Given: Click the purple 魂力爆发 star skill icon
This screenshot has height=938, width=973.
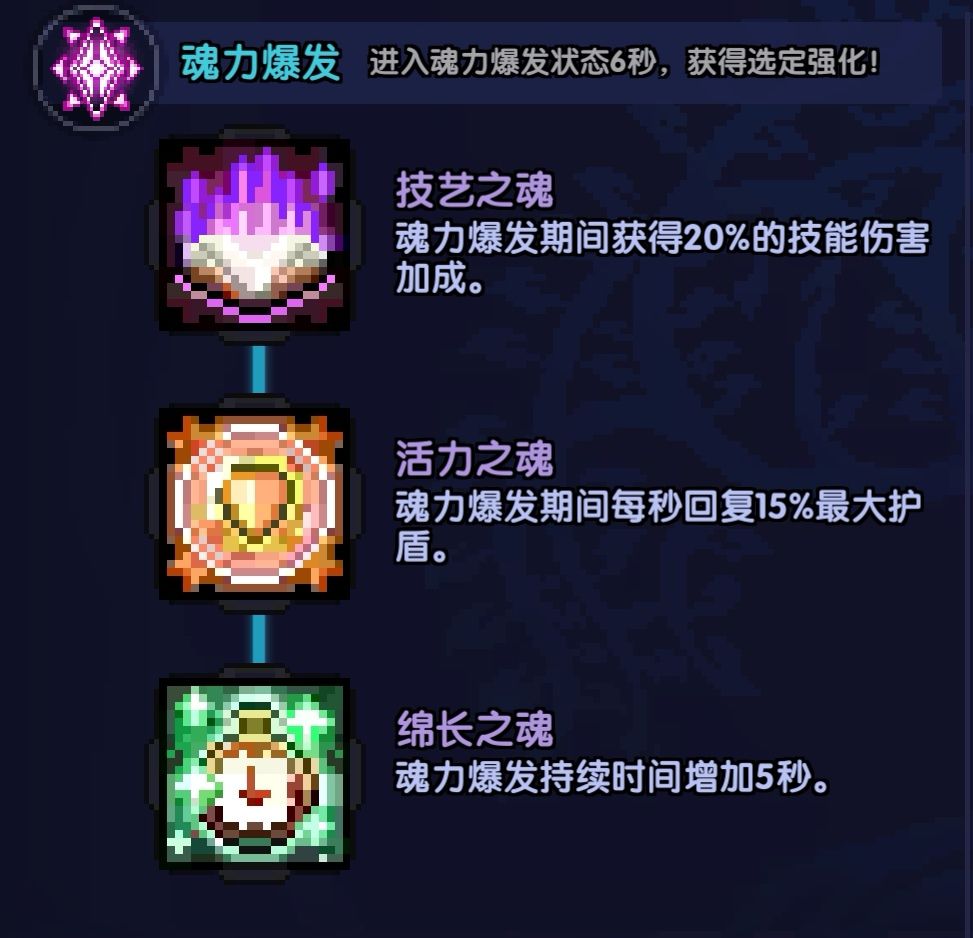Looking at the screenshot, I should pos(96,68).
